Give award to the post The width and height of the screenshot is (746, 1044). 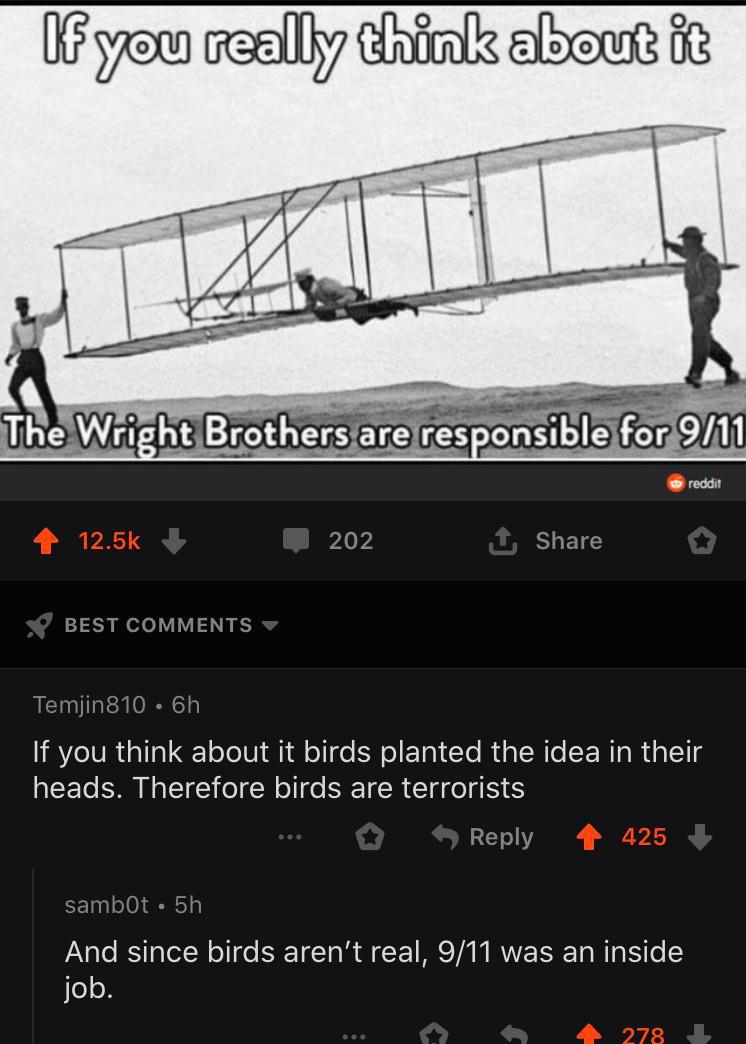click(701, 541)
